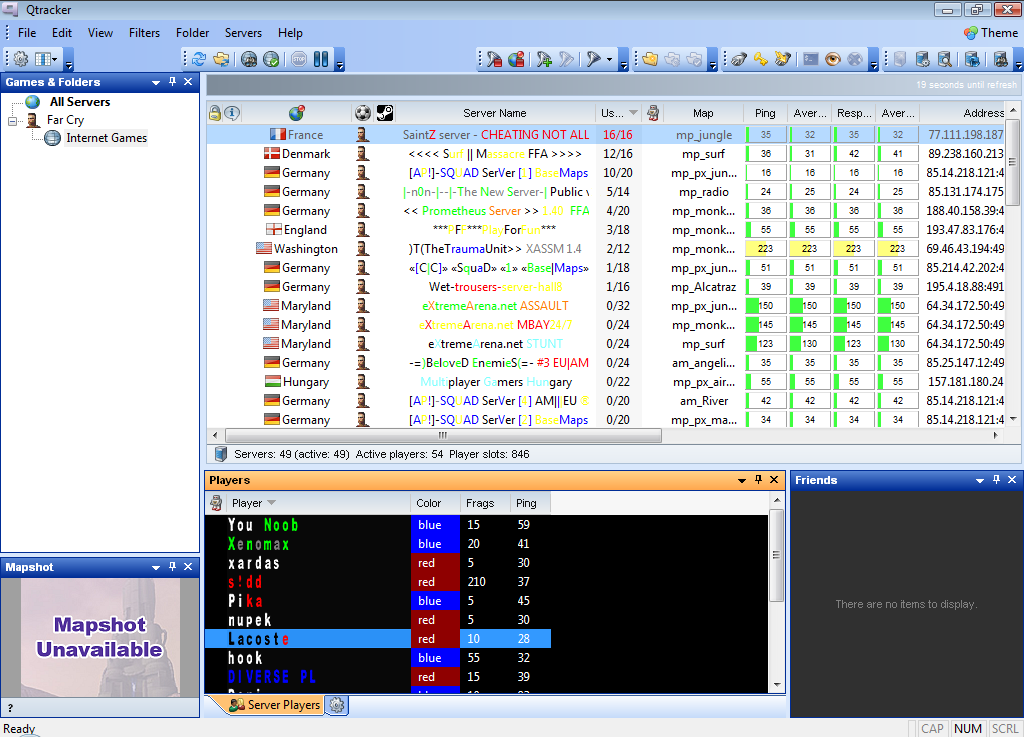Toggle pin on the Players panel
This screenshot has height=737, width=1024.
[x=758, y=479]
